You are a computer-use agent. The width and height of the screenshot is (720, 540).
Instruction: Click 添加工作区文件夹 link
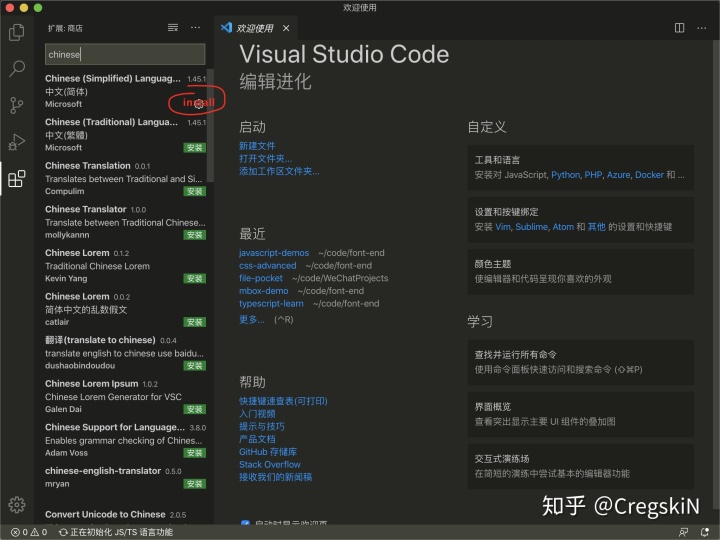click(279, 171)
